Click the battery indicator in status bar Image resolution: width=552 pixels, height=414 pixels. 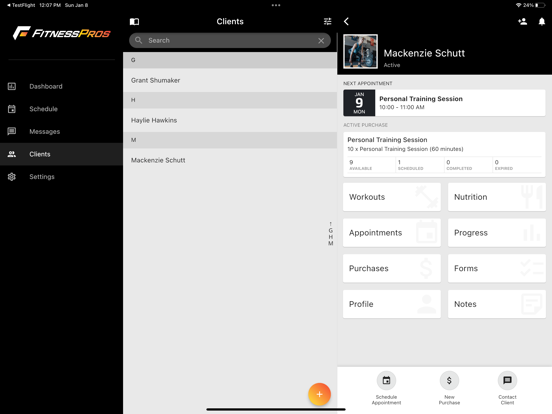[540, 5]
